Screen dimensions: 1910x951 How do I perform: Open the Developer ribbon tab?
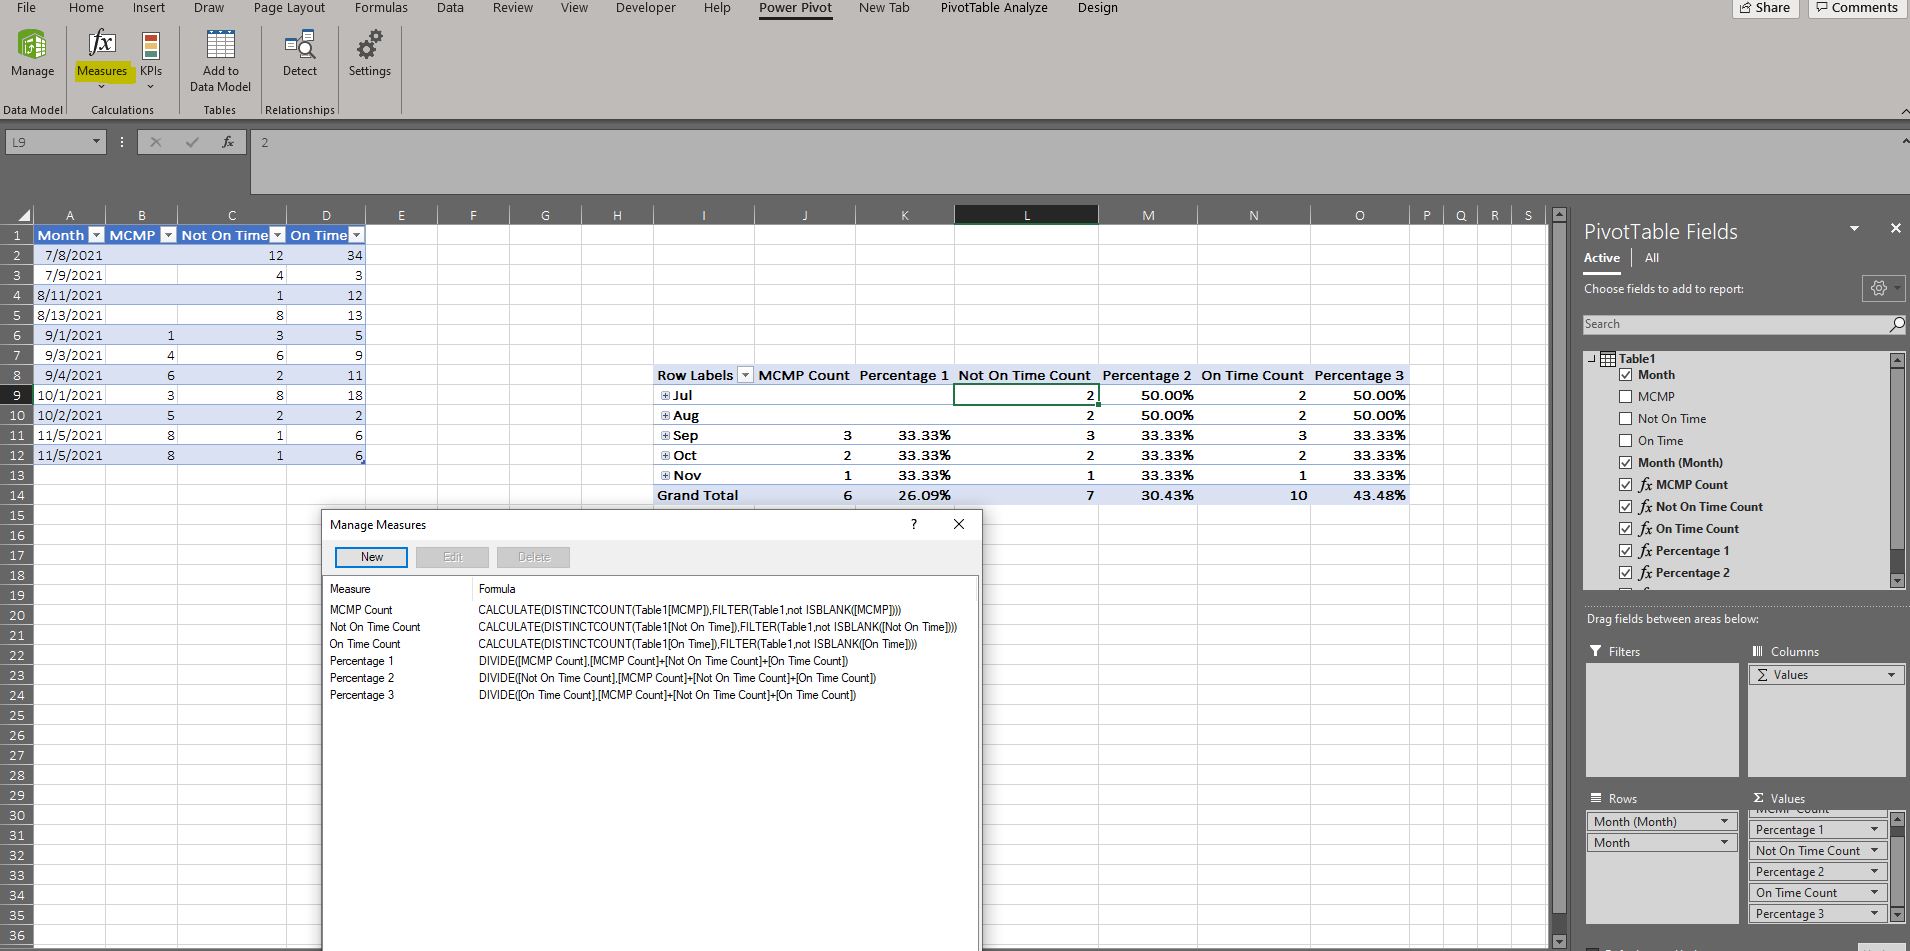(645, 8)
